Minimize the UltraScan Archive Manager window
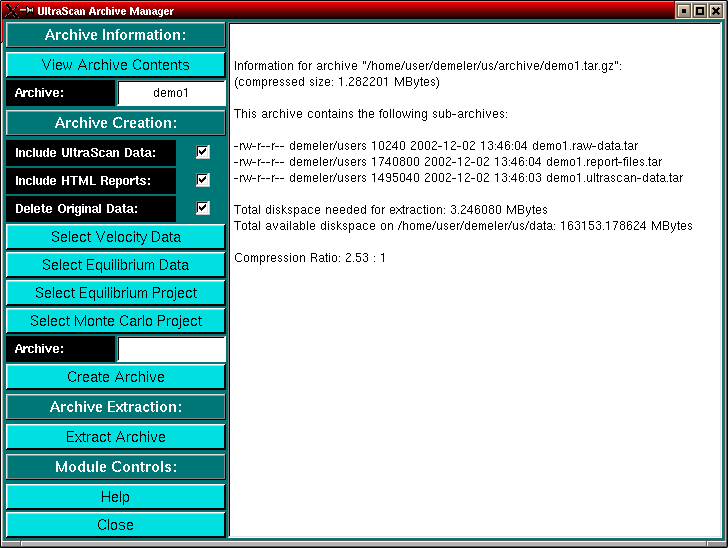Viewport: 728px width, 548px height. click(683, 10)
